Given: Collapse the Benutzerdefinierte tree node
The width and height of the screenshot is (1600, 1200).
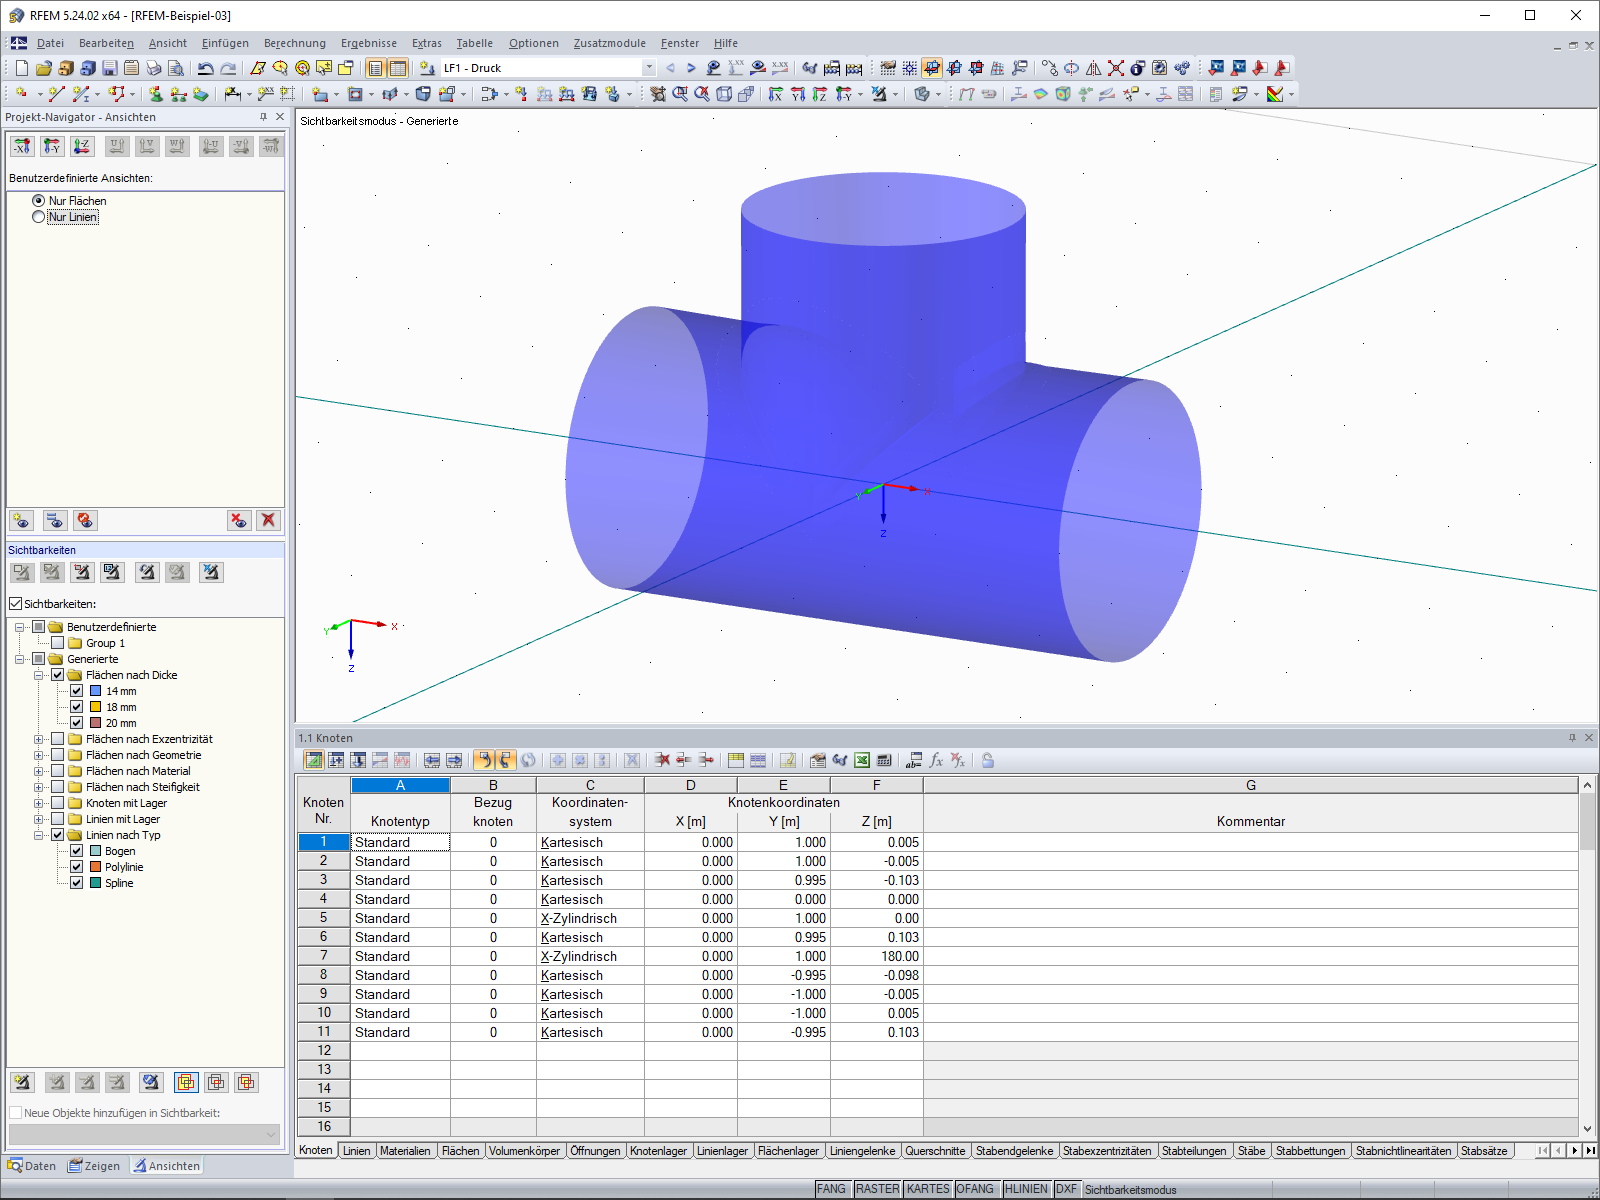Looking at the screenshot, I should coord(19,627).
